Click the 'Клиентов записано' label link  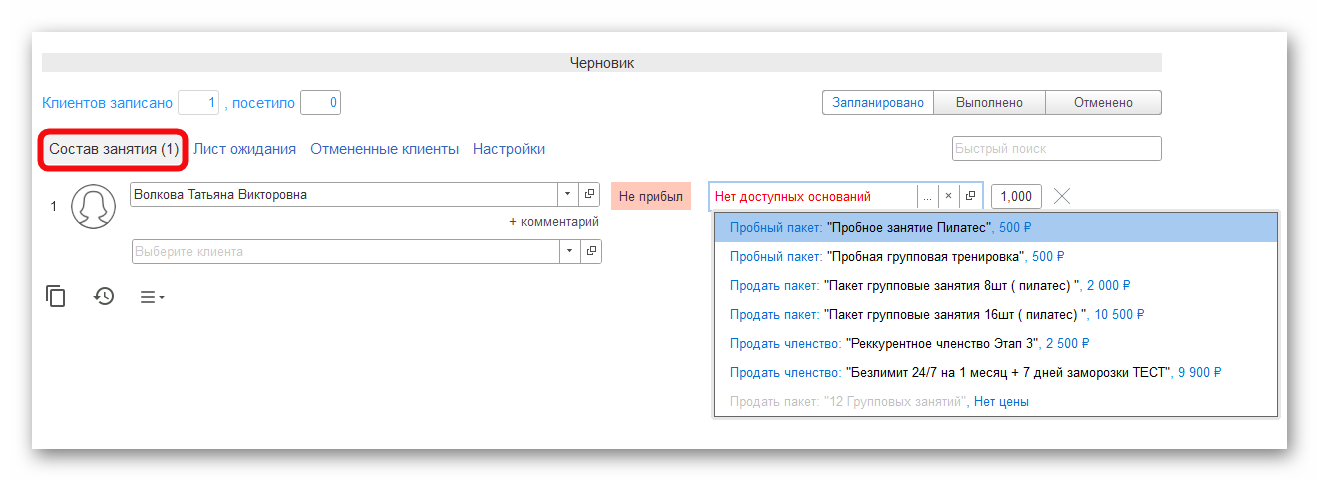[x=107, y=103]
